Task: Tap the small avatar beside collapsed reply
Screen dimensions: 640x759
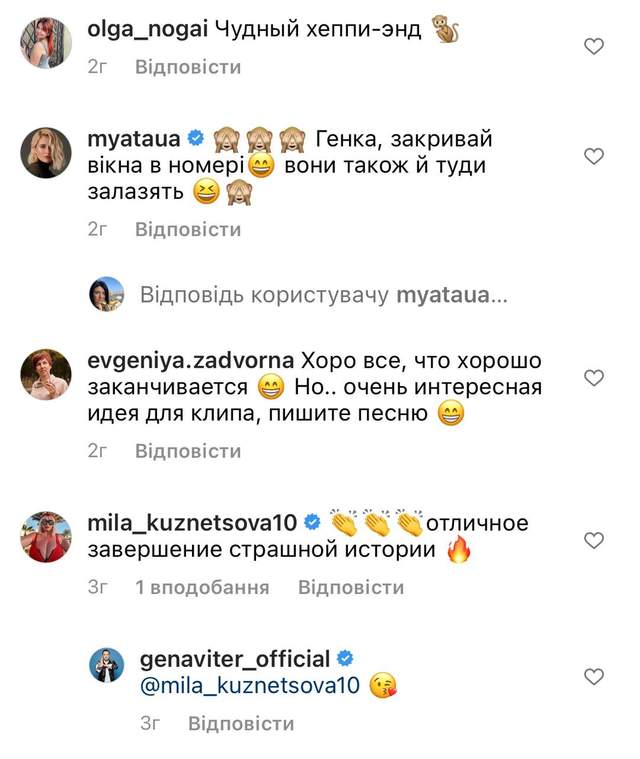Action: coord(106,294)
